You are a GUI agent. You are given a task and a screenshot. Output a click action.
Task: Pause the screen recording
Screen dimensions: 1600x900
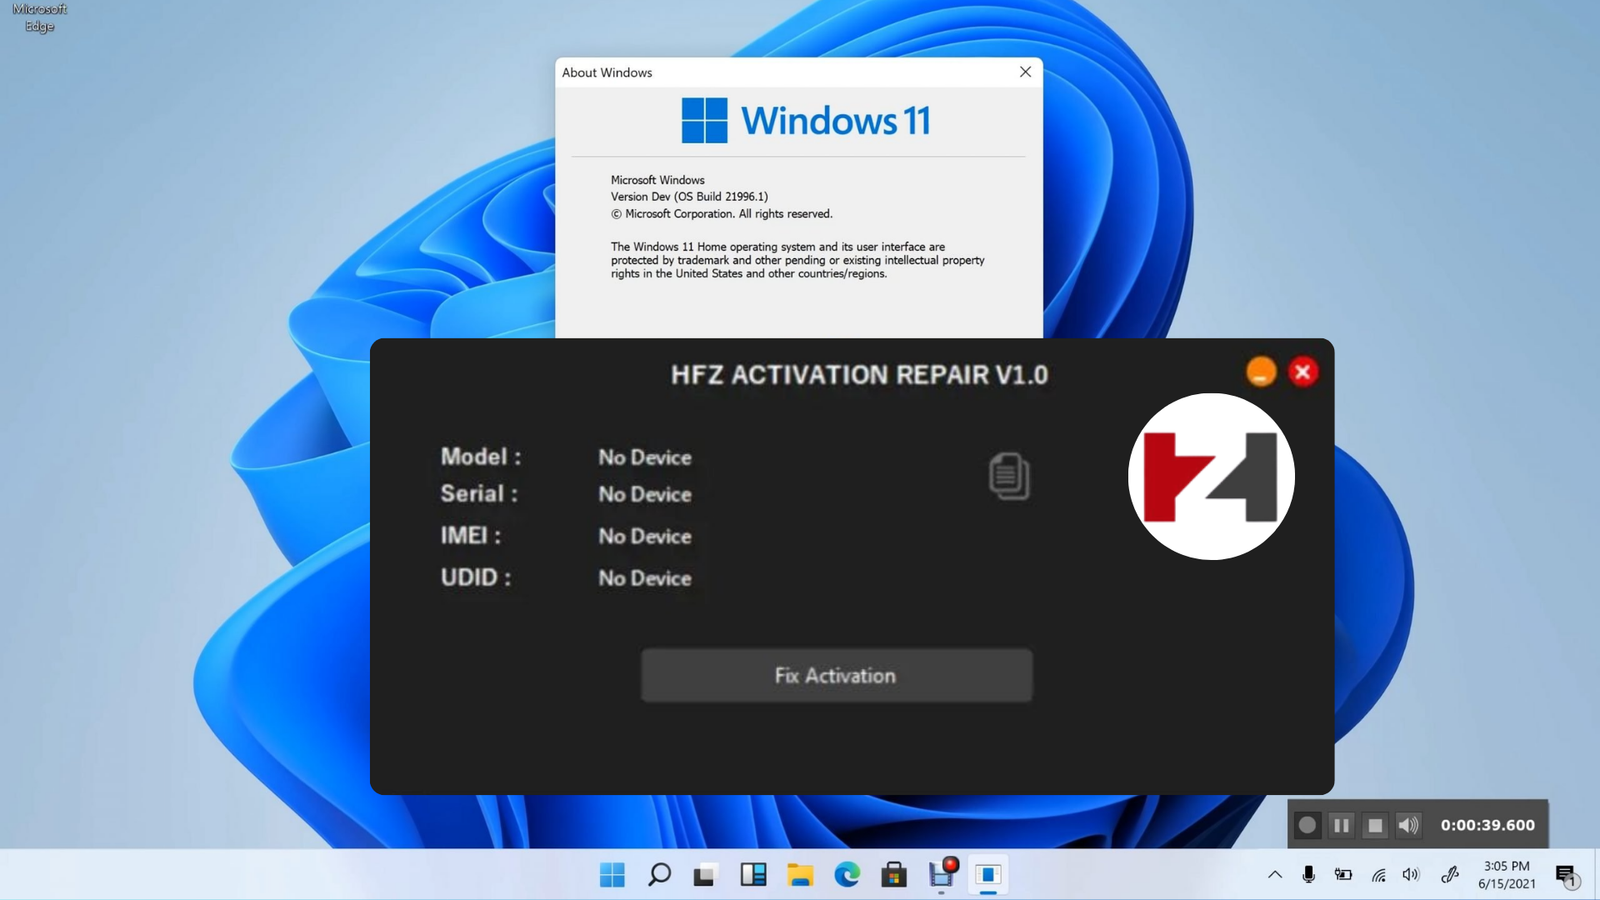pyautogui.click(x=1342, y=825)
